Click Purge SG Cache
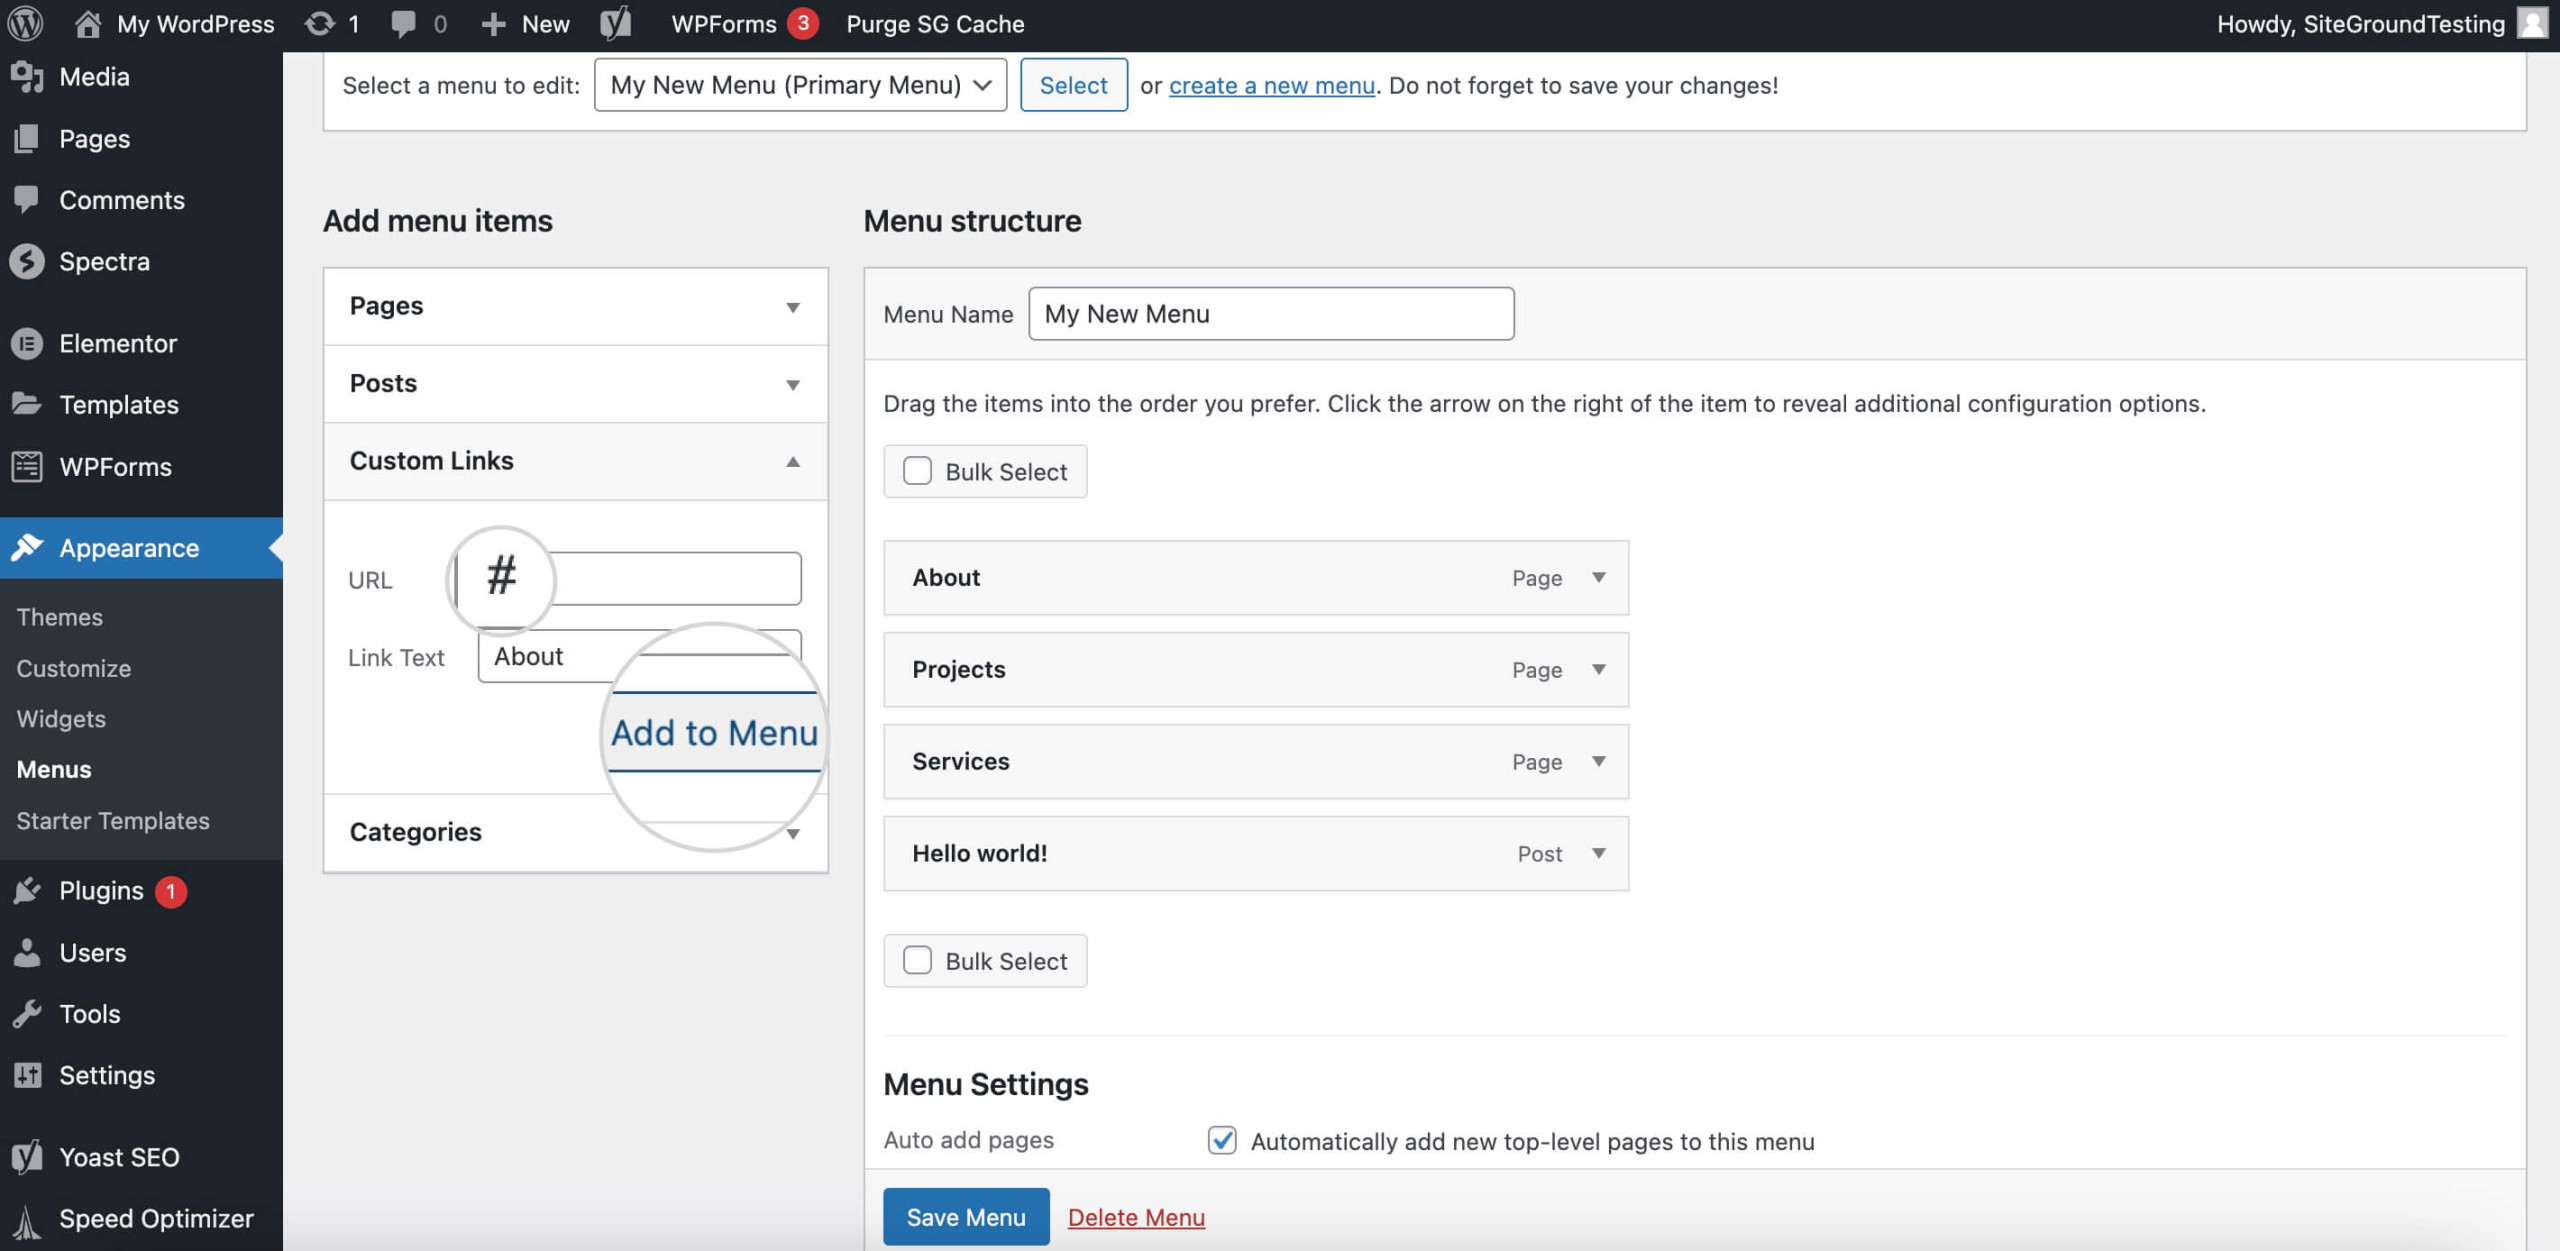This screenshot has width=2560, height=1251. [935, 24]
